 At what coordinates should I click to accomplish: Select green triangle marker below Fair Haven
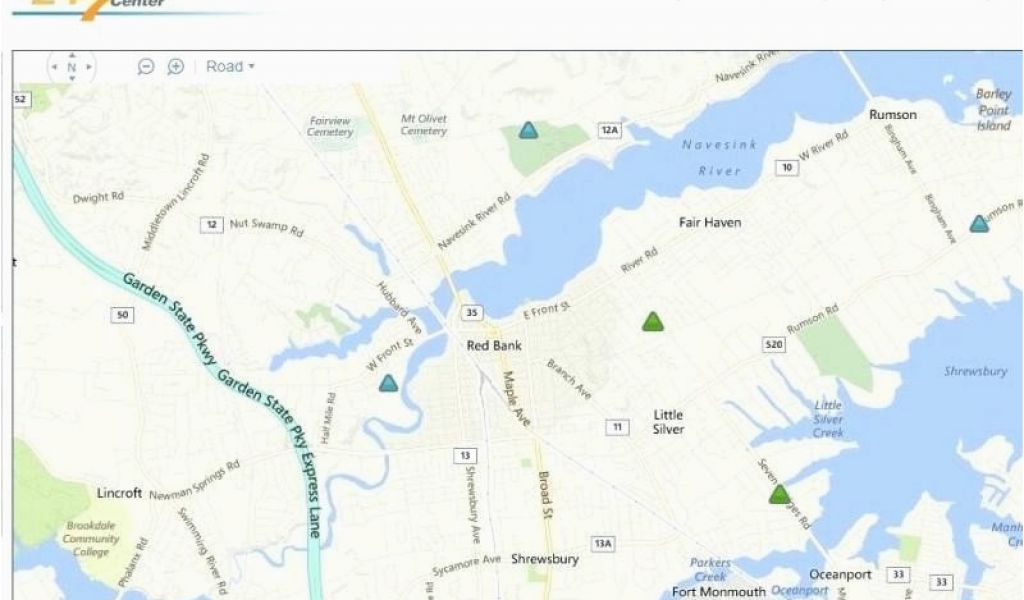[x=652, y=322]
